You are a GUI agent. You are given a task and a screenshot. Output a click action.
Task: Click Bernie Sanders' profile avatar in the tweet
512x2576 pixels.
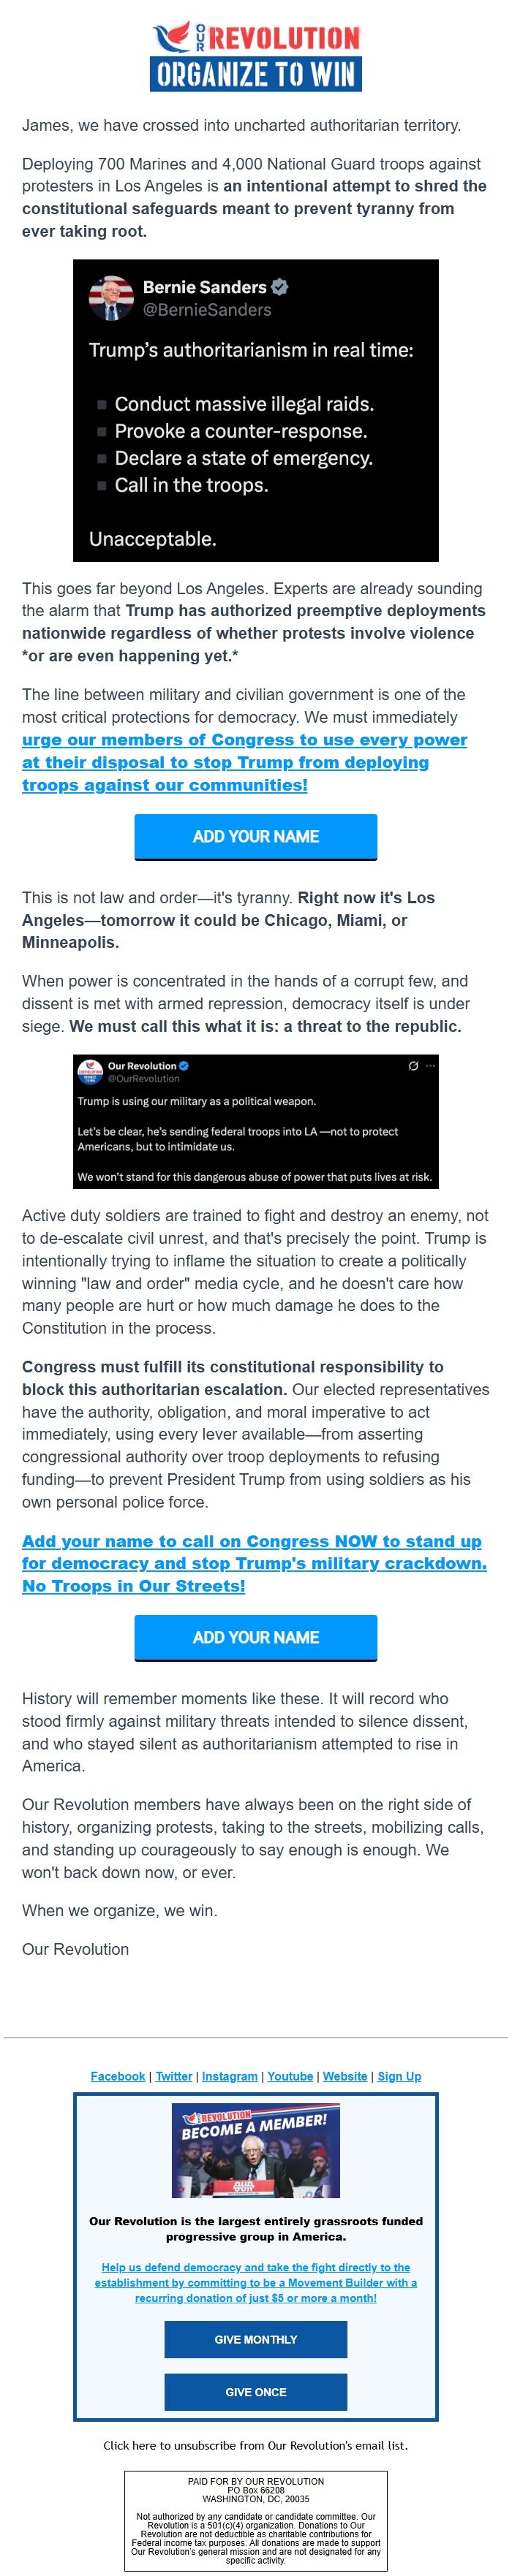point(111,298)
